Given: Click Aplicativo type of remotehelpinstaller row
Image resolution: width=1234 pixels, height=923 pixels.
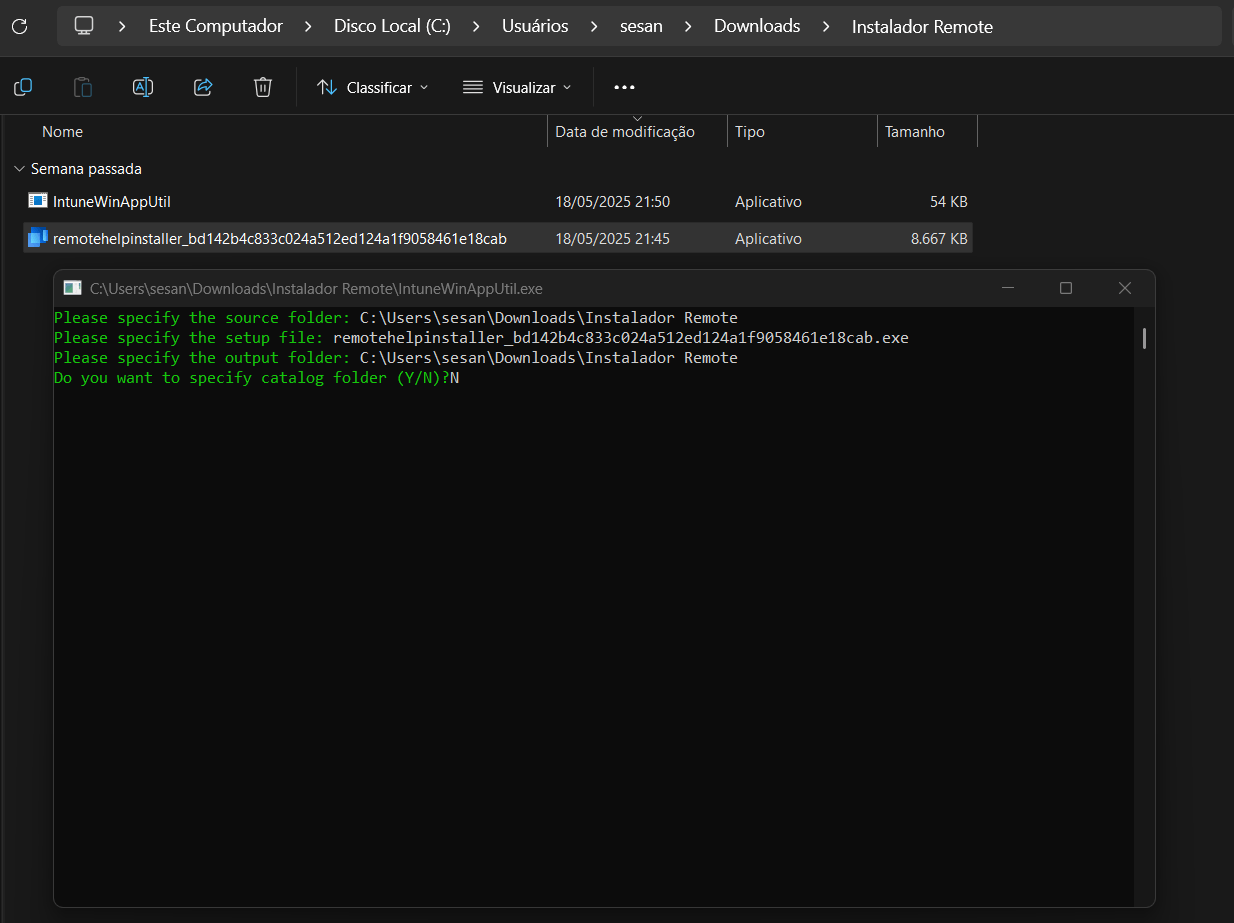Looking at the screenshot, I should coord(768,239).
